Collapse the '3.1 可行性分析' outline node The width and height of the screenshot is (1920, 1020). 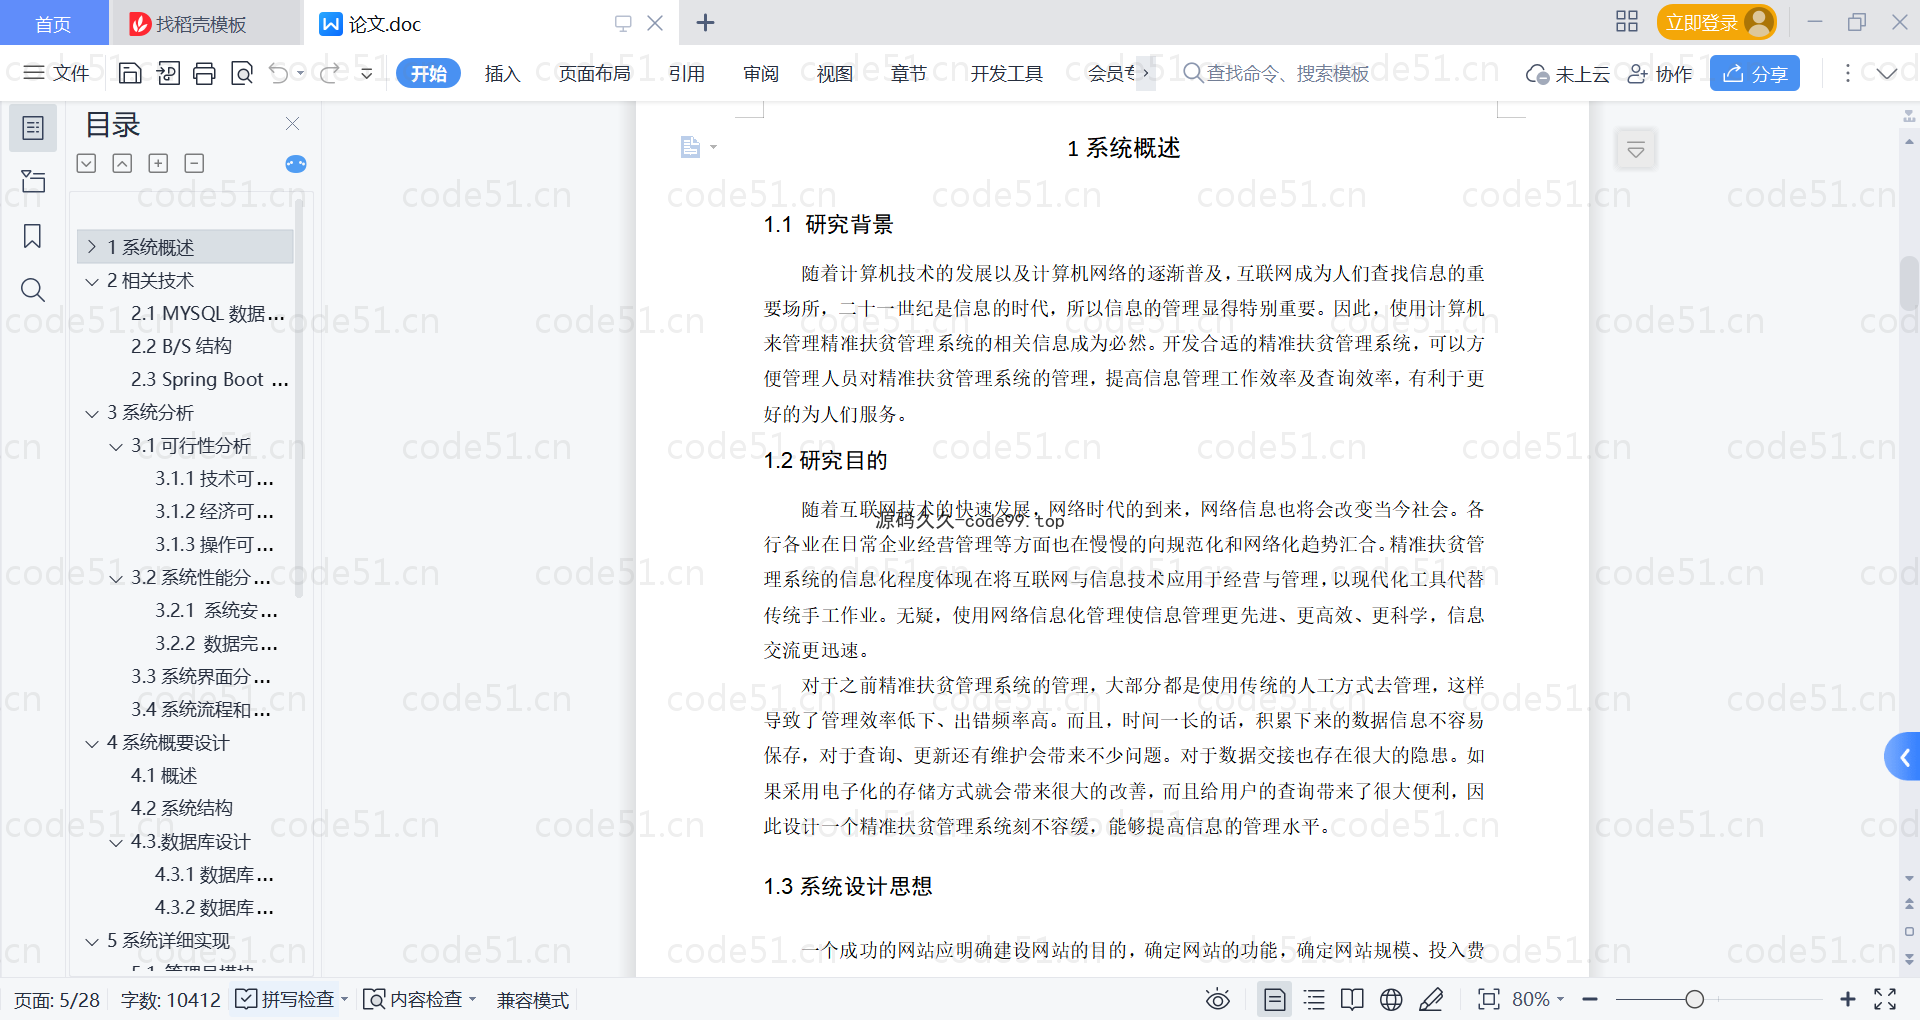coord(116,446)
